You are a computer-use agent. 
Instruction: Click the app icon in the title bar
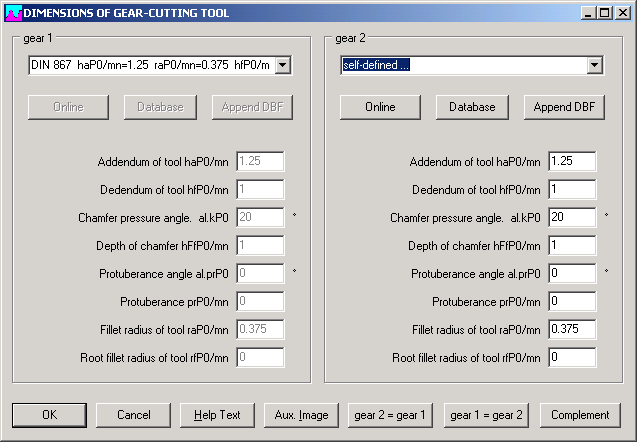pyautogui.click(x=12, y=12)
